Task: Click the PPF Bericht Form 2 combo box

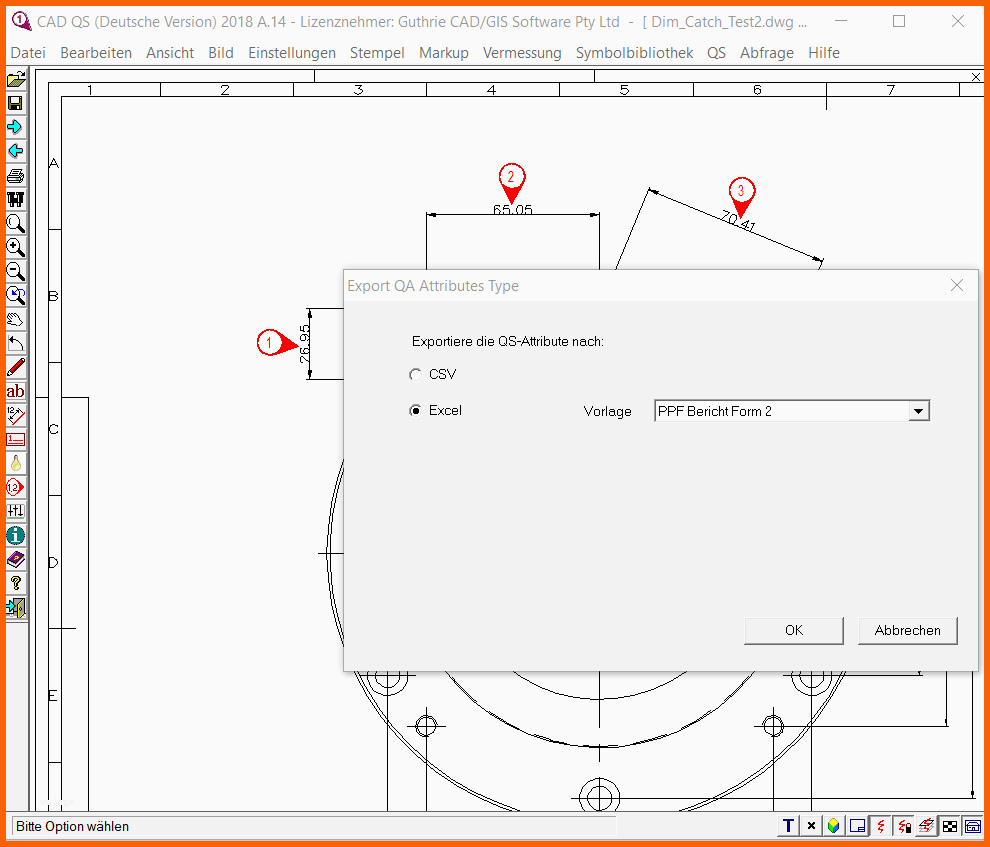Action: point(792,411)
